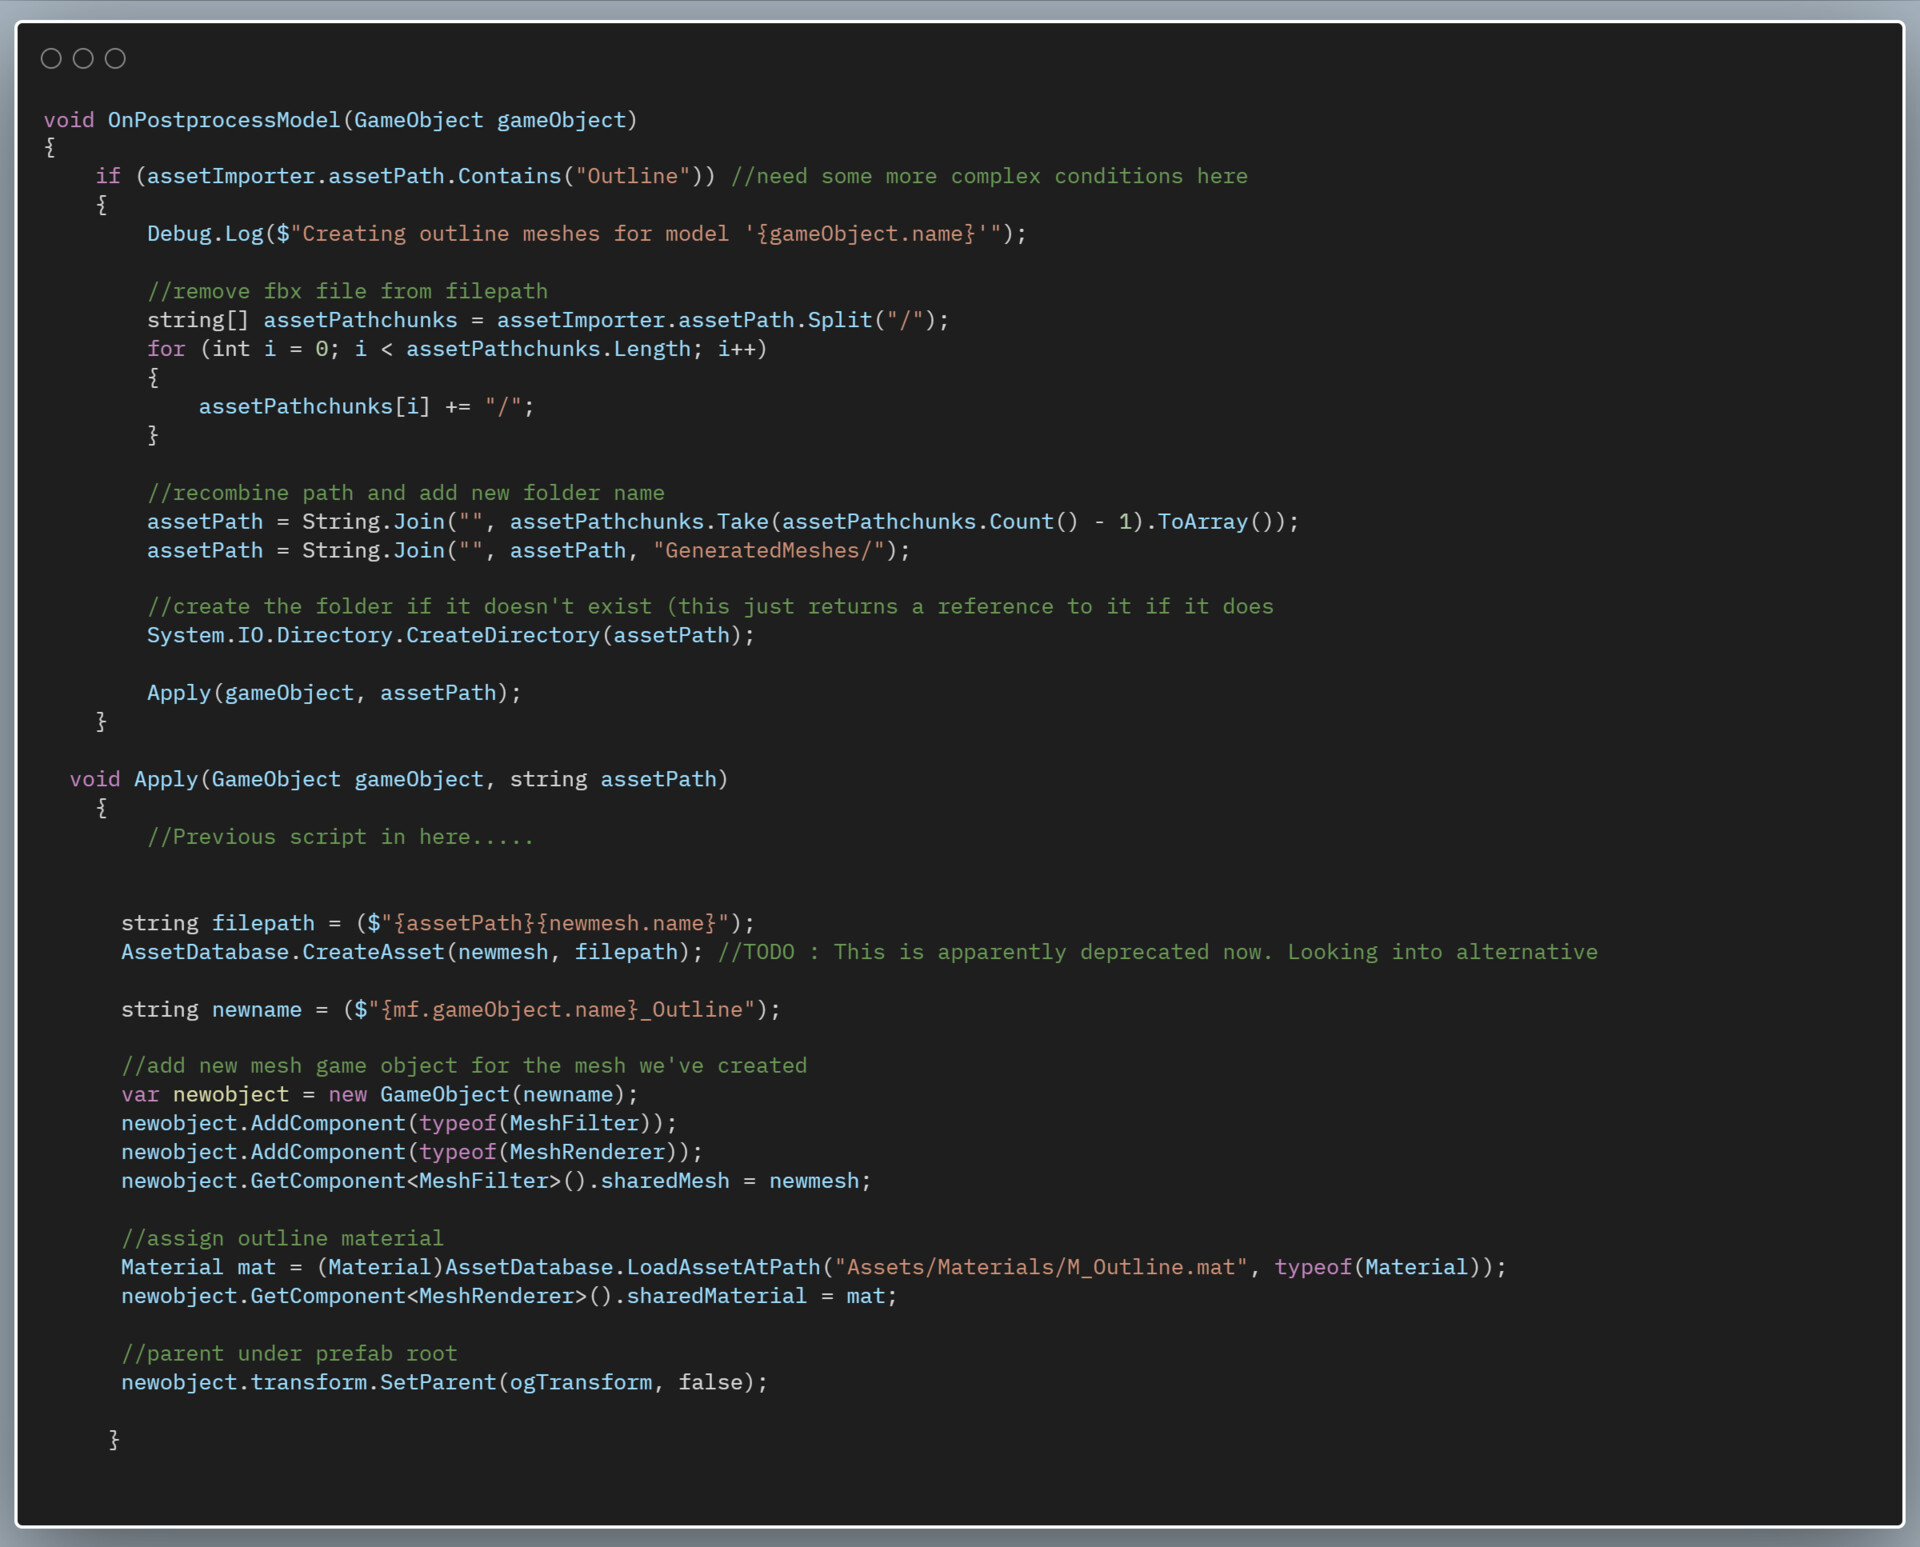Click the "void Apply(GameObject gameObject, string assetPath)" signature

tap(399, 779)
